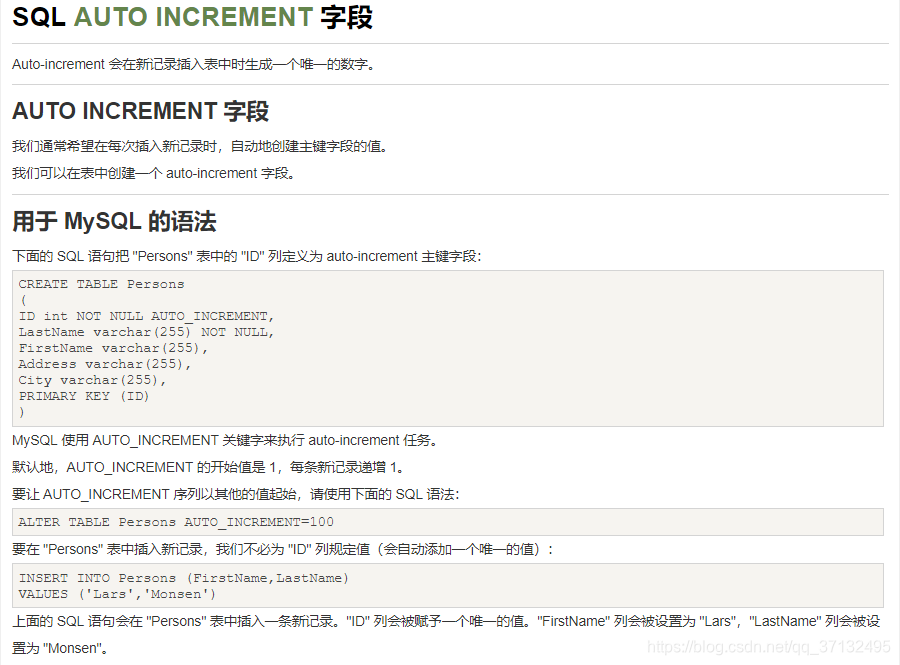
Task: Click the final line "置为 "Monsen"。"
Action: click(60, 648)
